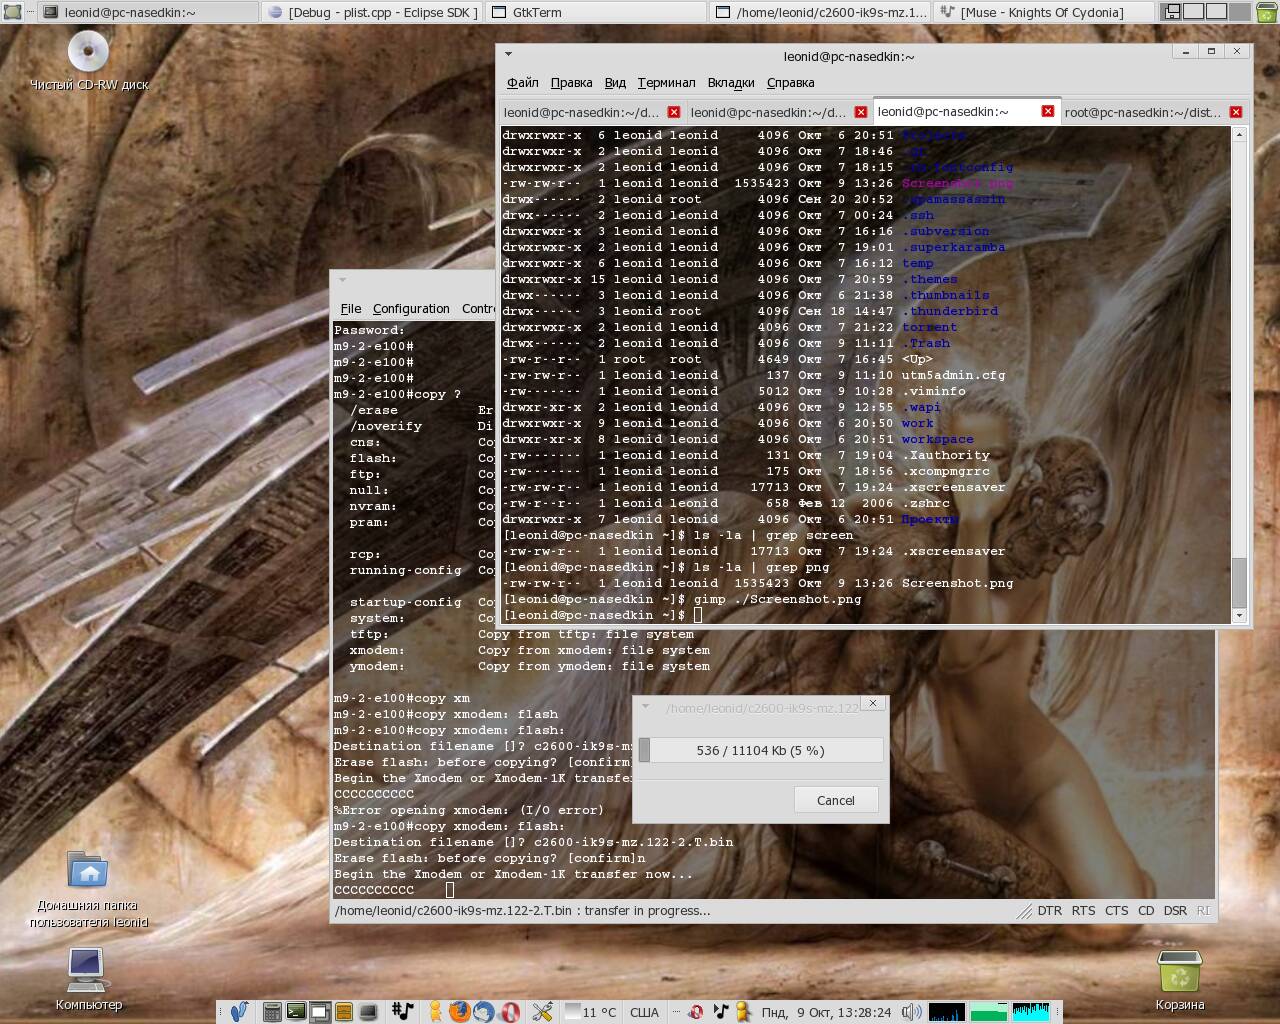1280x1024 pixels.
Task: Open the wrench and screwdriver settings icon
Action: (x=543, y=1011)
